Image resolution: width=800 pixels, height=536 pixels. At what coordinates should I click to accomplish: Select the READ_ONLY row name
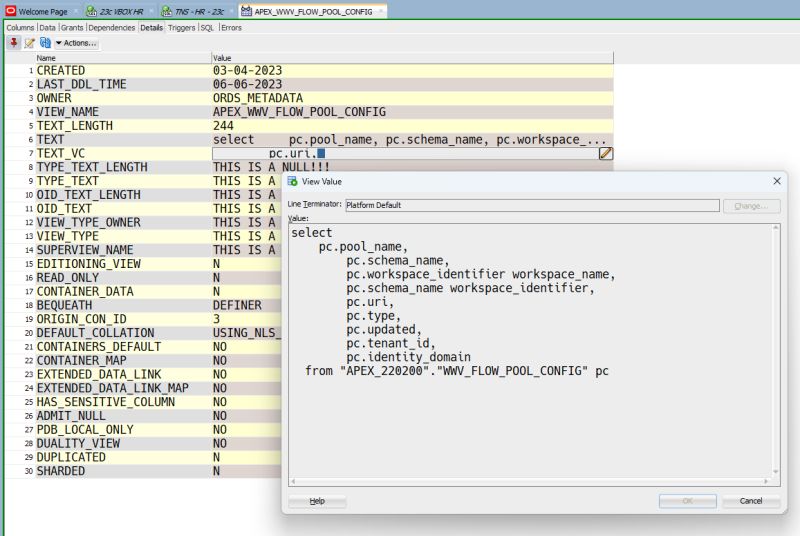point(67,277)
